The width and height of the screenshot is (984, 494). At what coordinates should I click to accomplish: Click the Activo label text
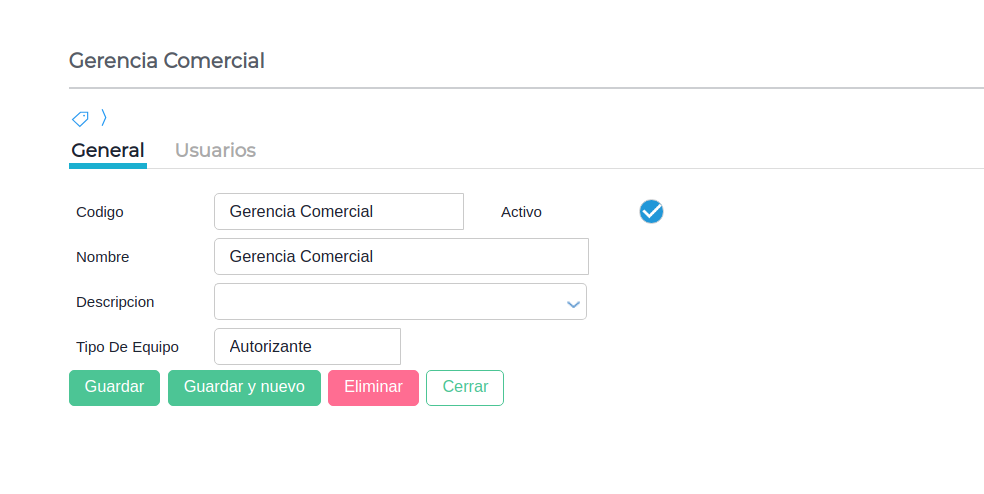pyautogui.click(x=521, y=212)
